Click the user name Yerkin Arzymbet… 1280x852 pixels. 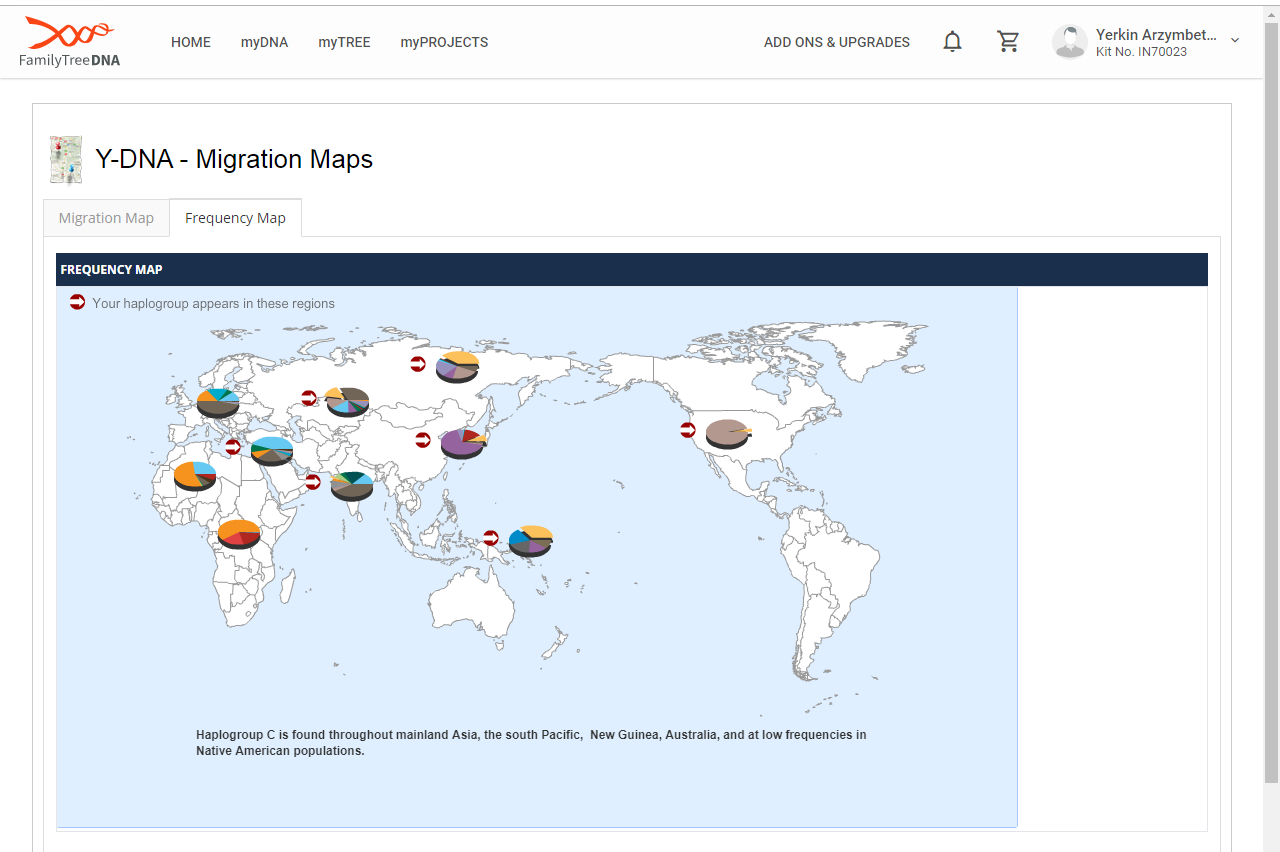pos(1156,35)
